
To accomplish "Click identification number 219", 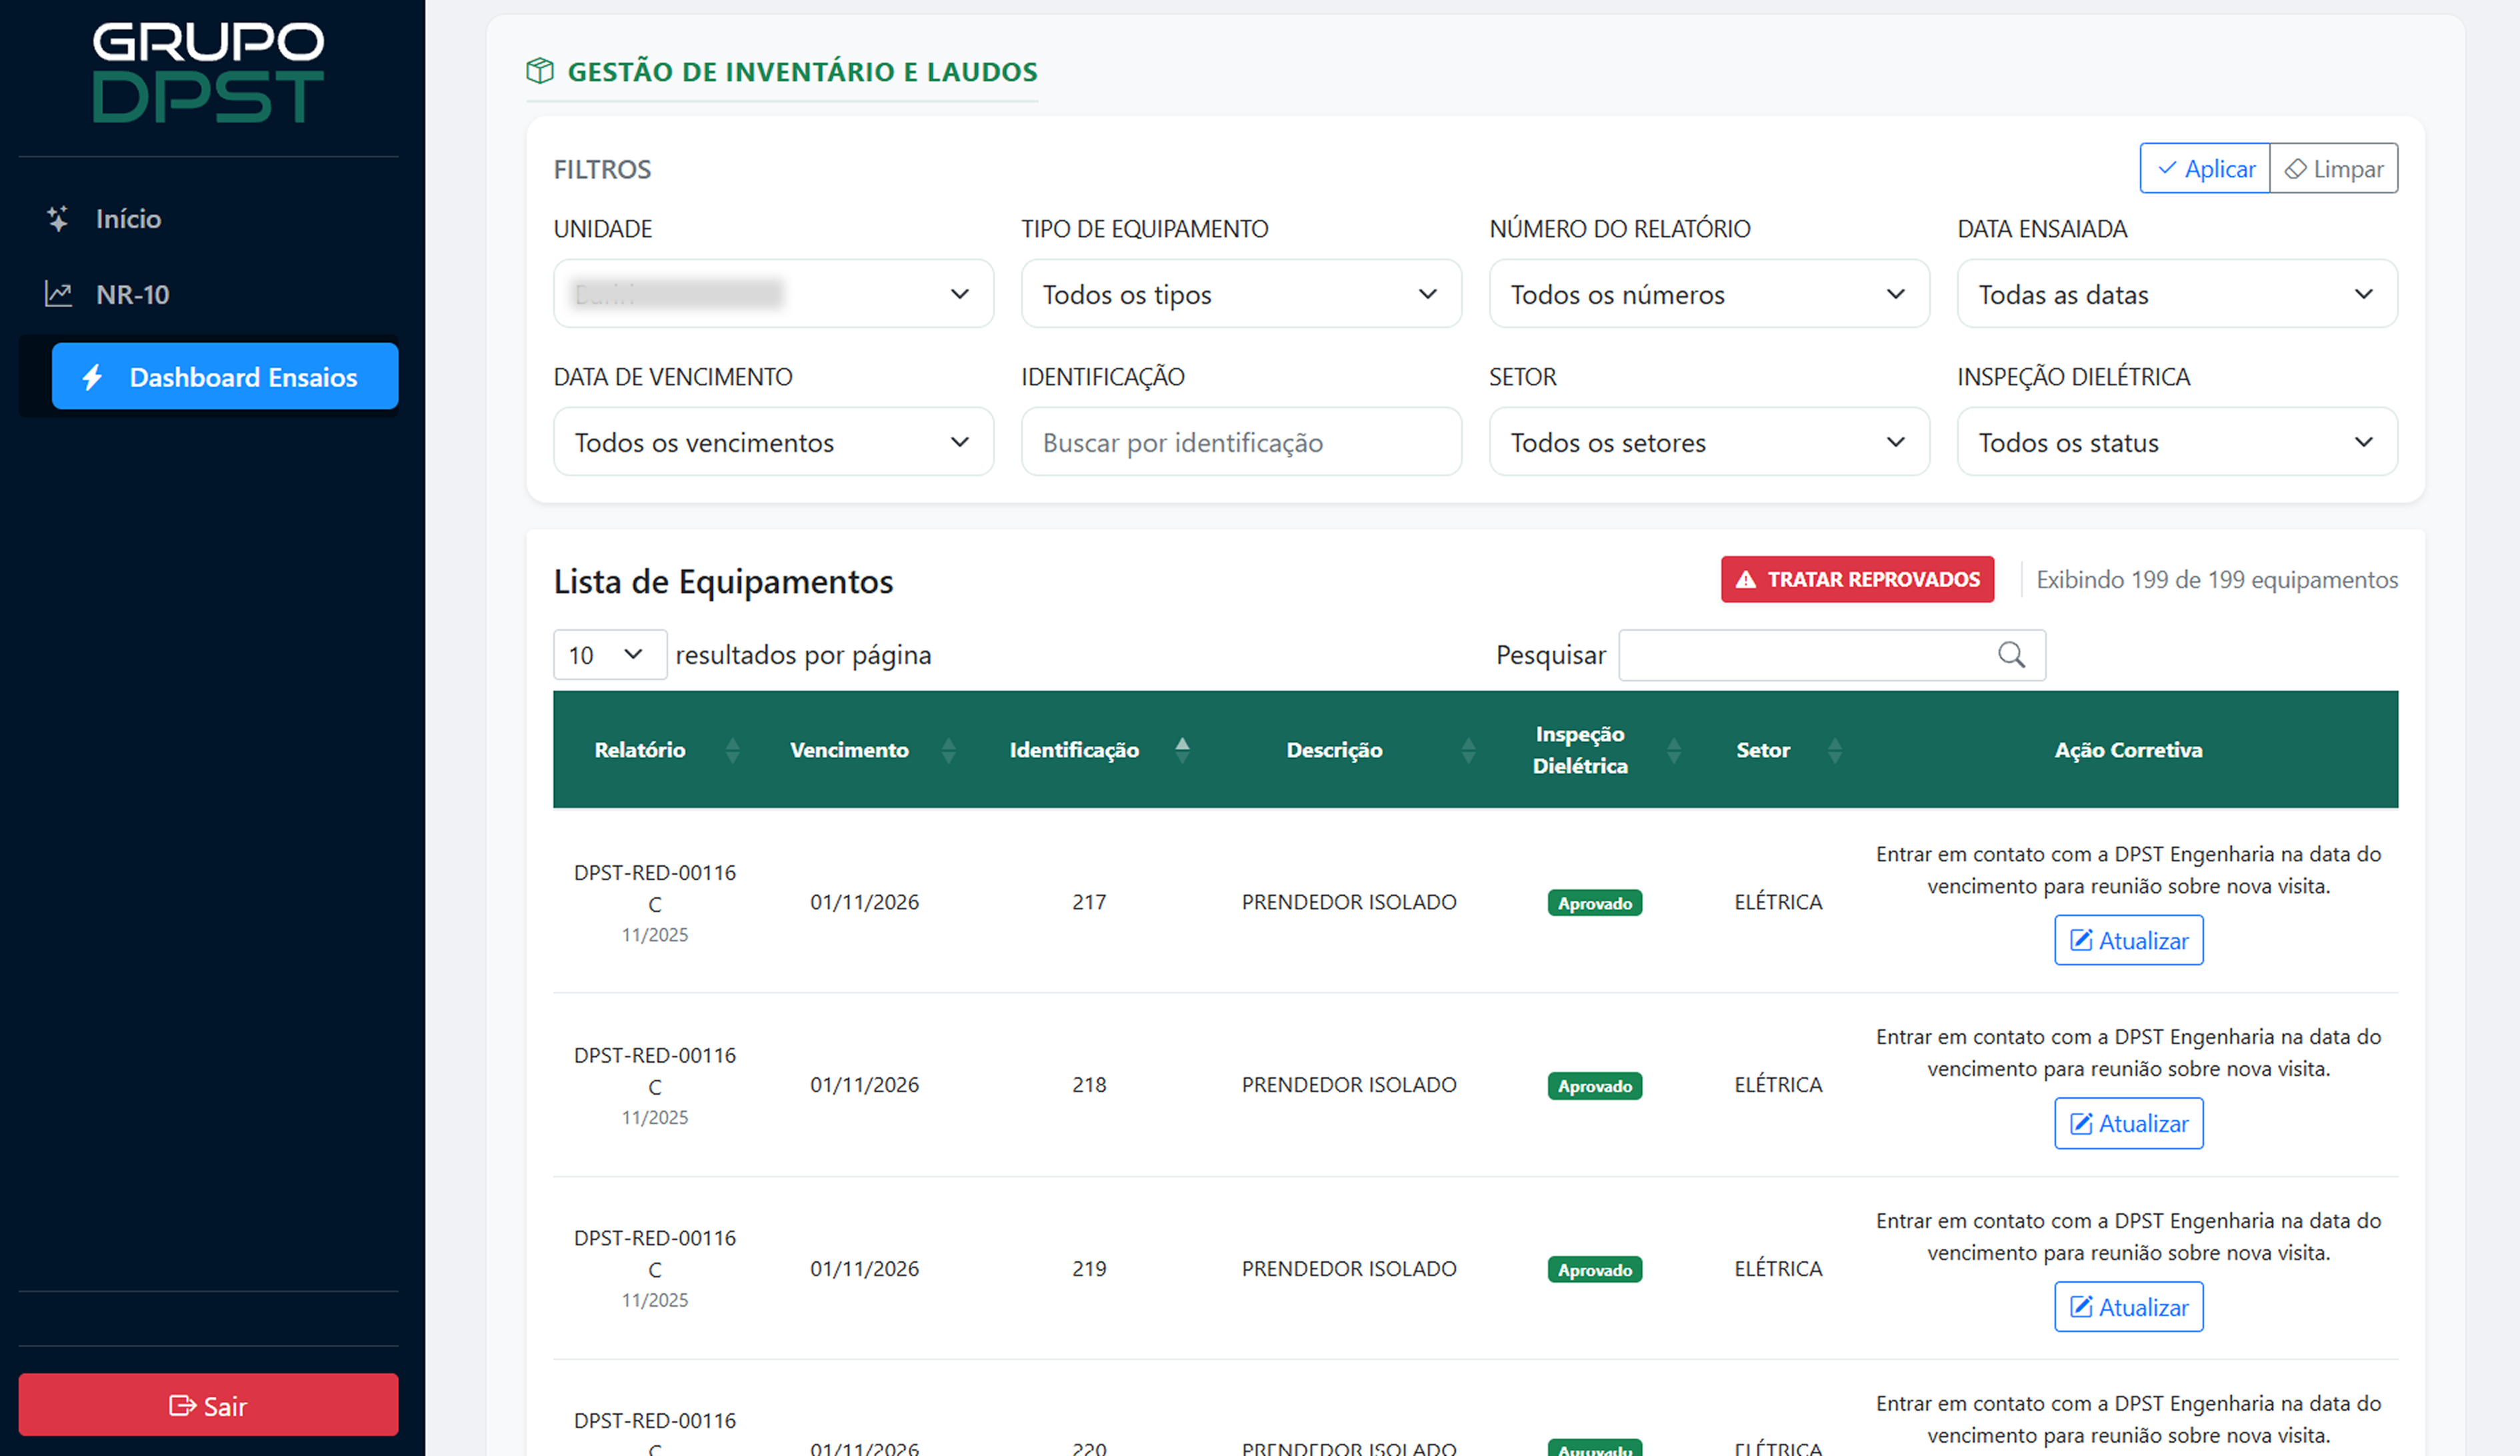I will point(1089,1269).
